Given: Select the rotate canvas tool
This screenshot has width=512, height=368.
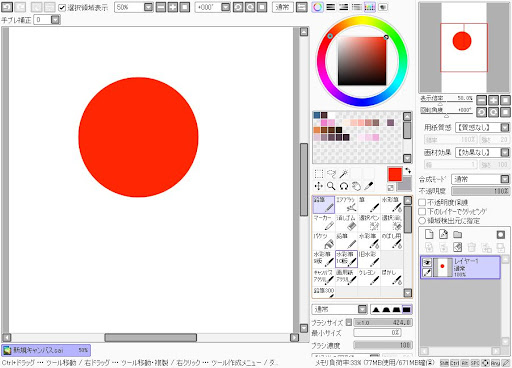Looking at the screenshot, I should [x=344, y=186].
